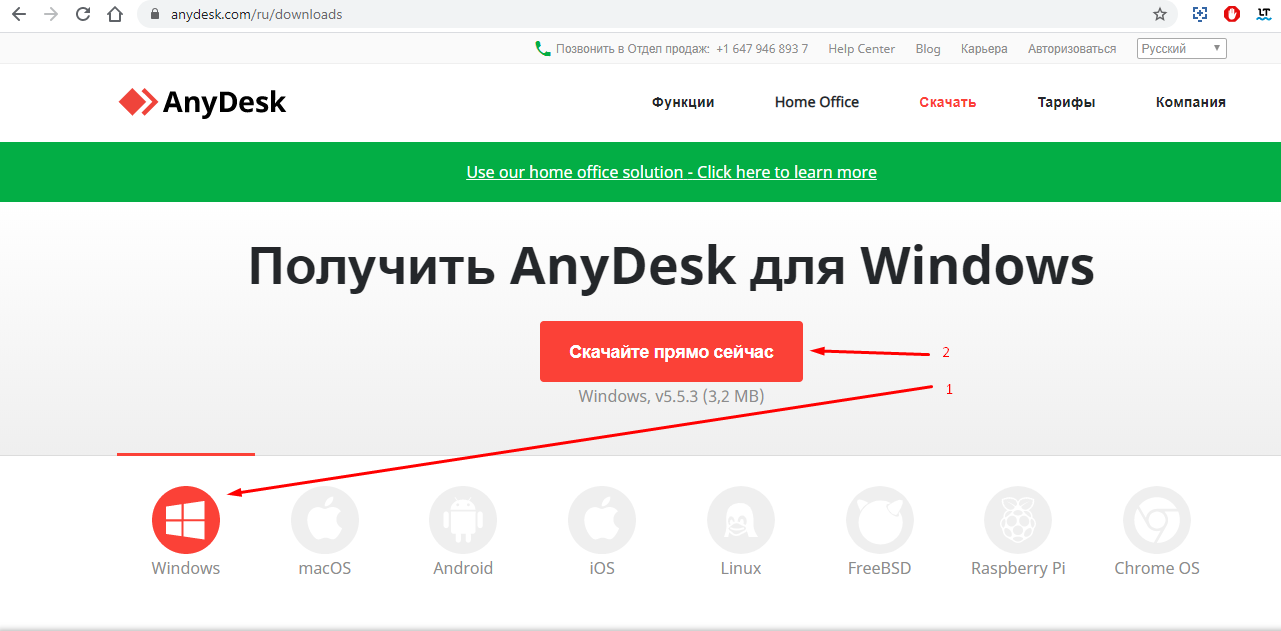Click the FreeBSD label text
1281x631 pixels.
click(880, 568)
